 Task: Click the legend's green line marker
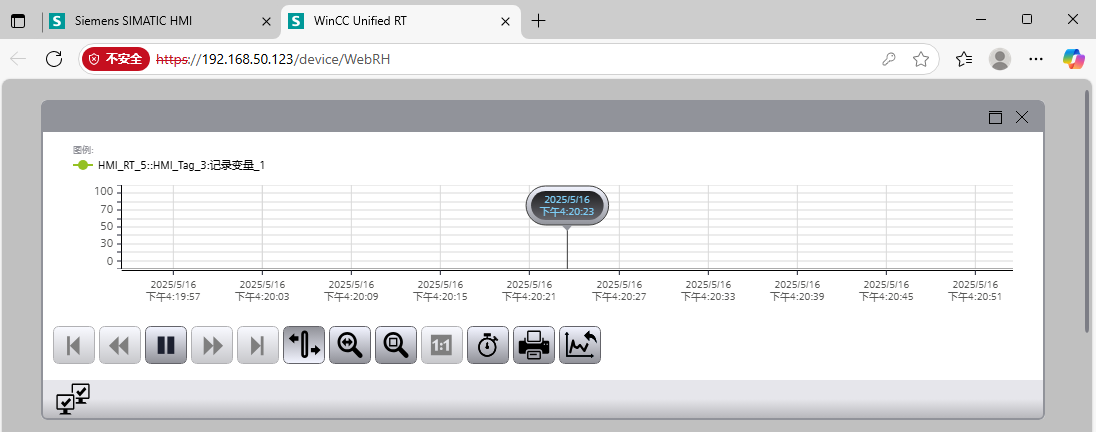click(82, 166)
